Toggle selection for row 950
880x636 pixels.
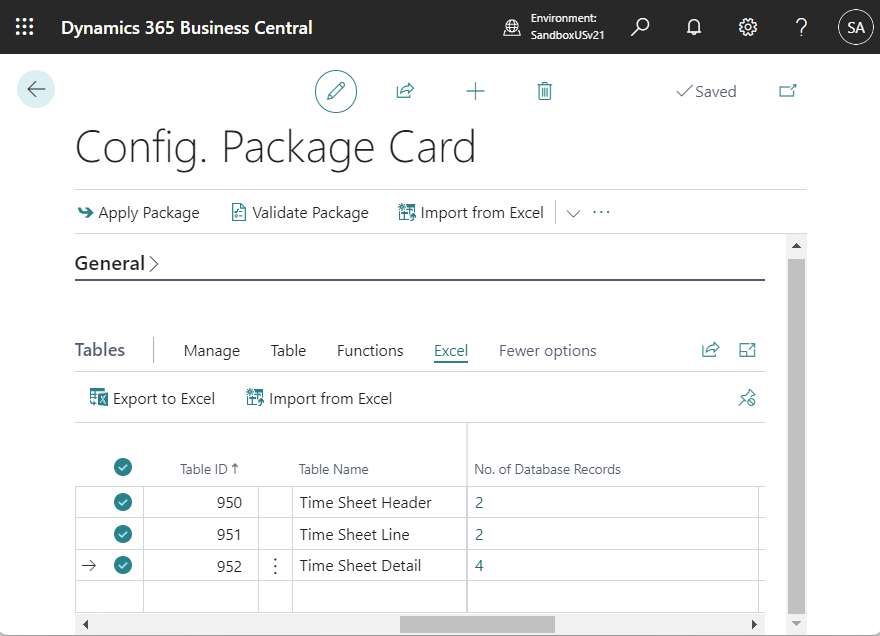click(x=123, y=502)
